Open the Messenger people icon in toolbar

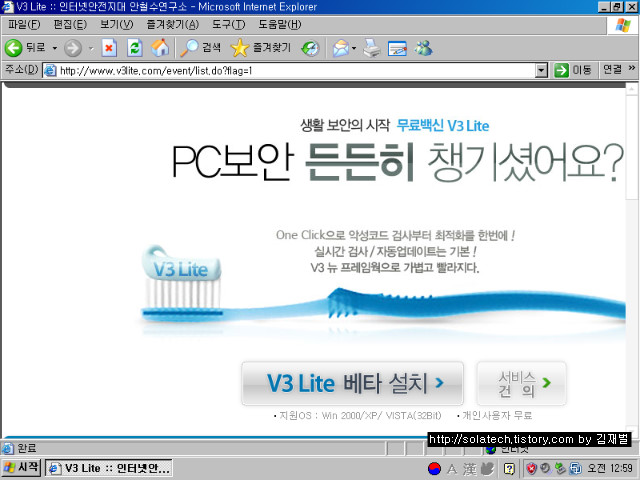tap(423, 48)
